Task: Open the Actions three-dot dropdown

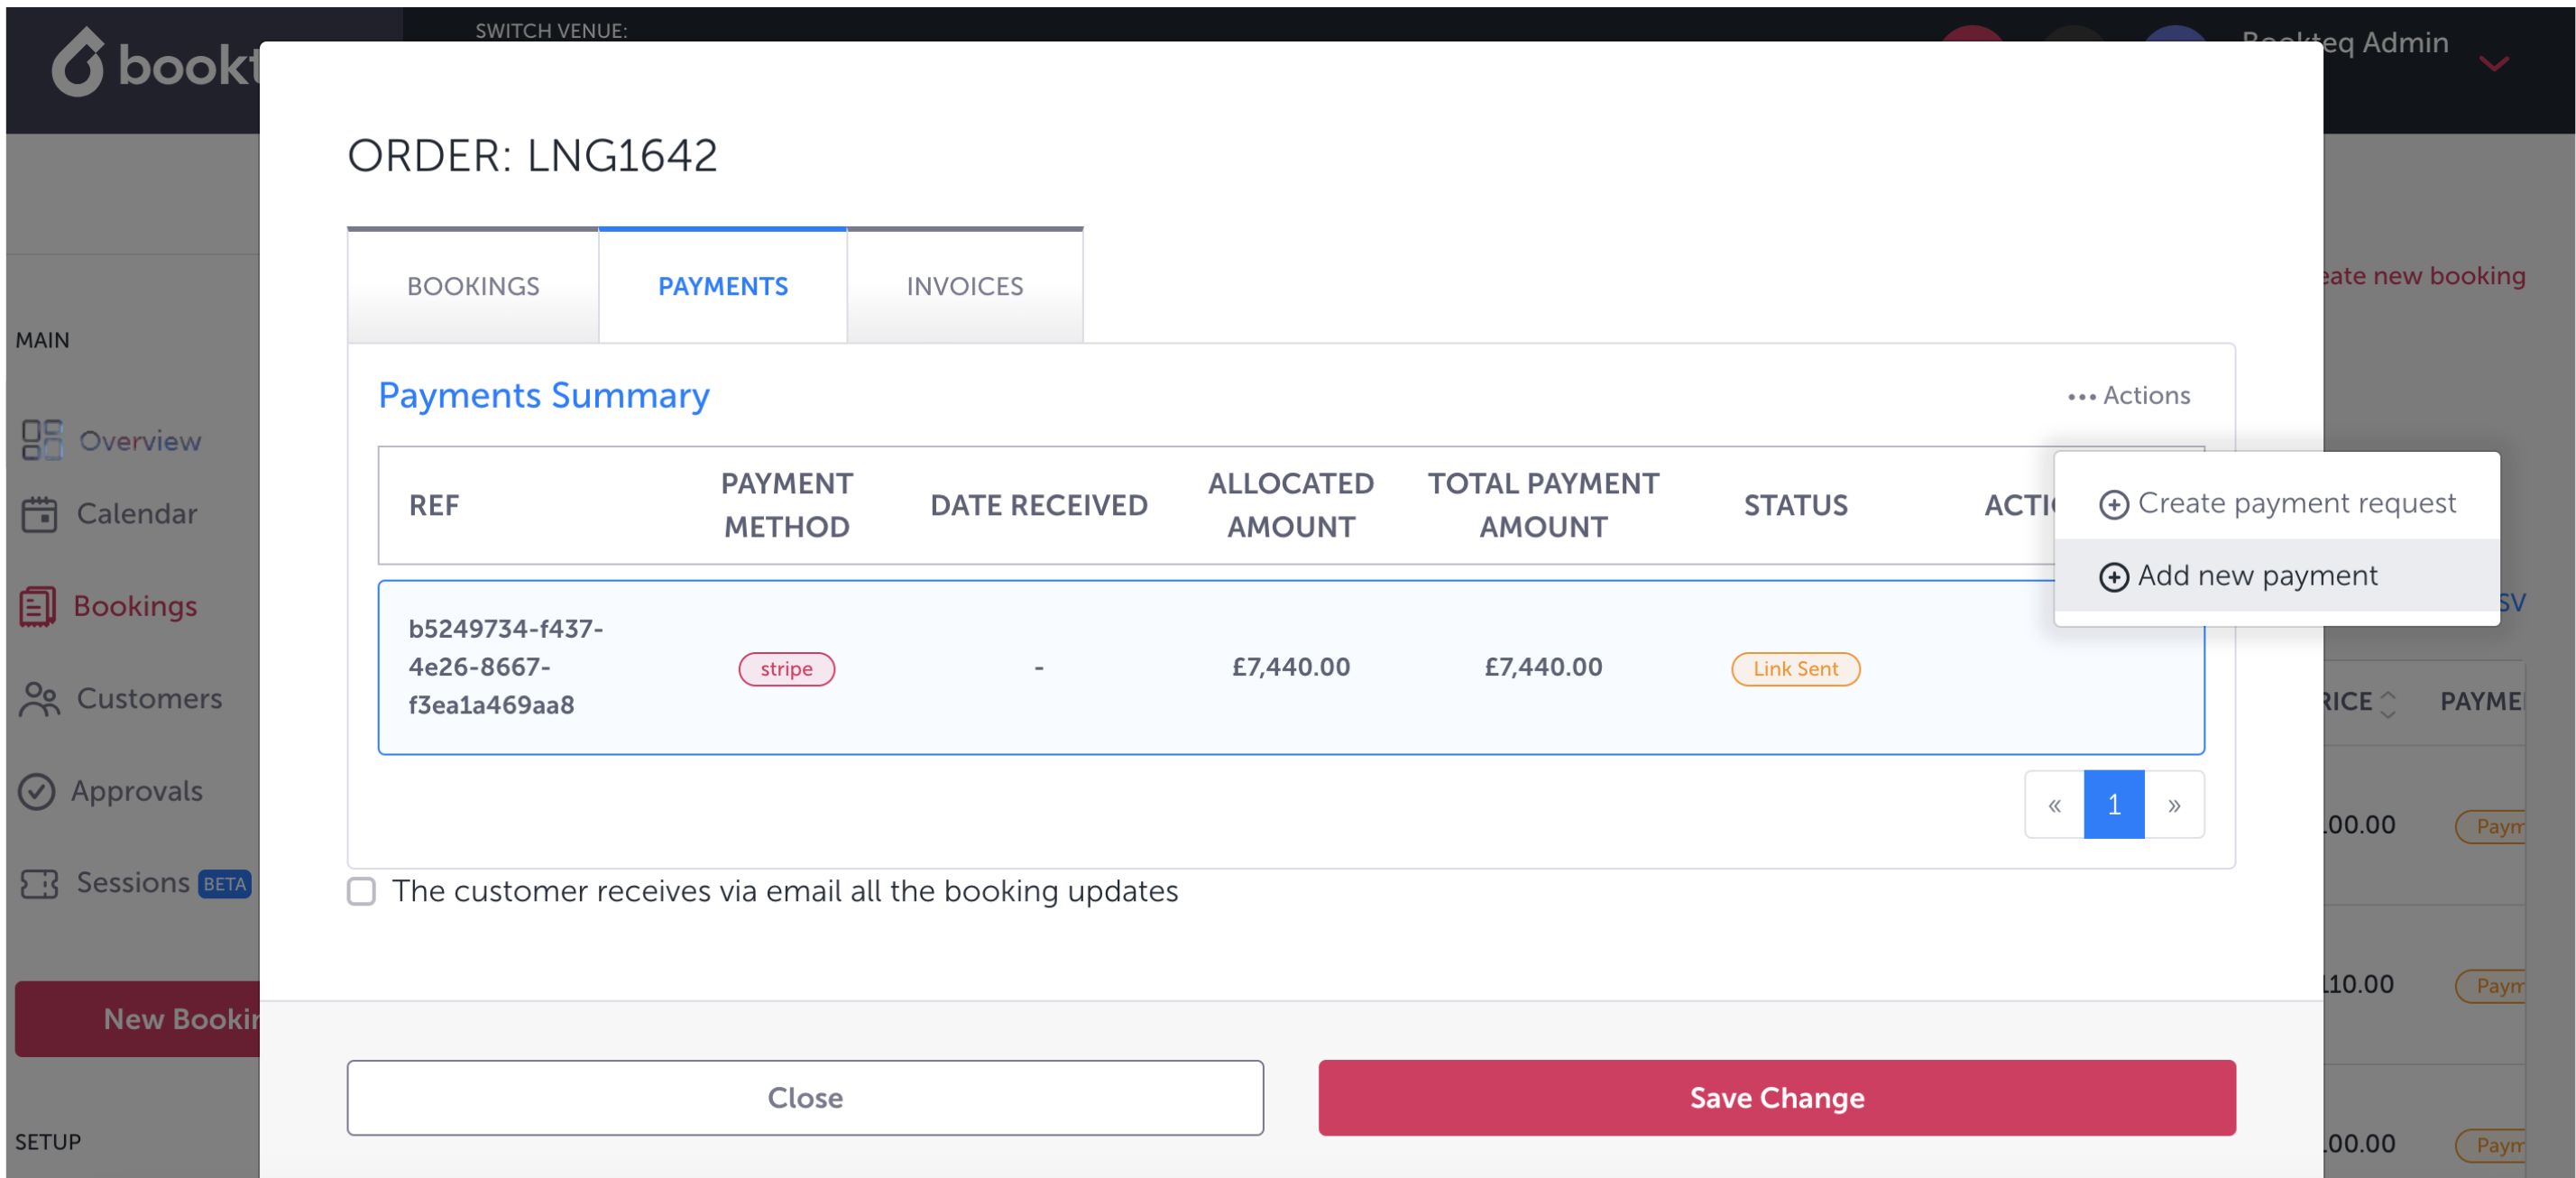Action: [2129, 396]
